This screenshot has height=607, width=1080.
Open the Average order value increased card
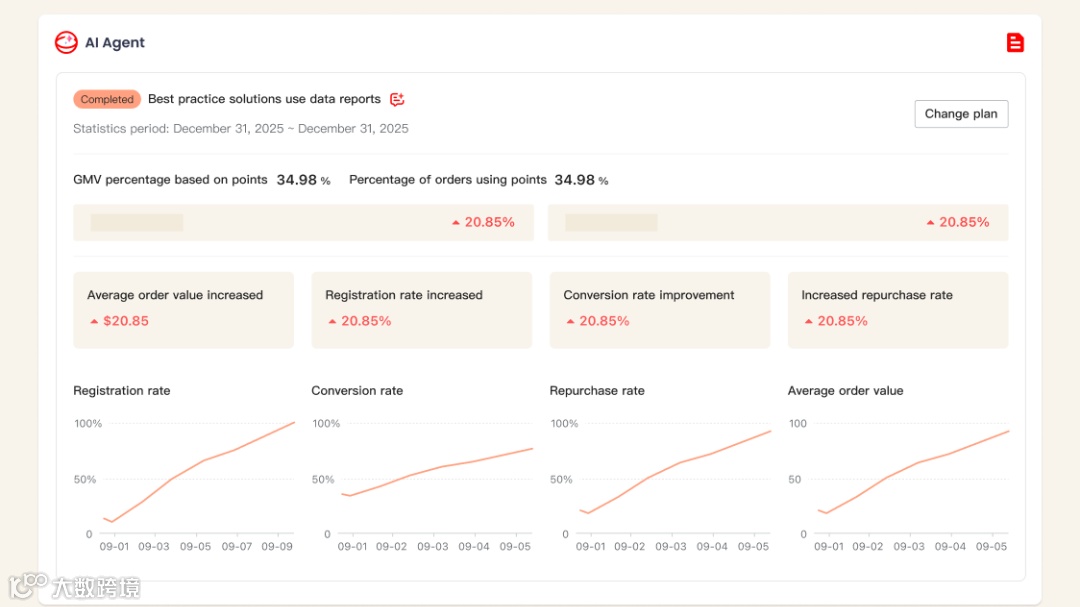tap(183, 310)
